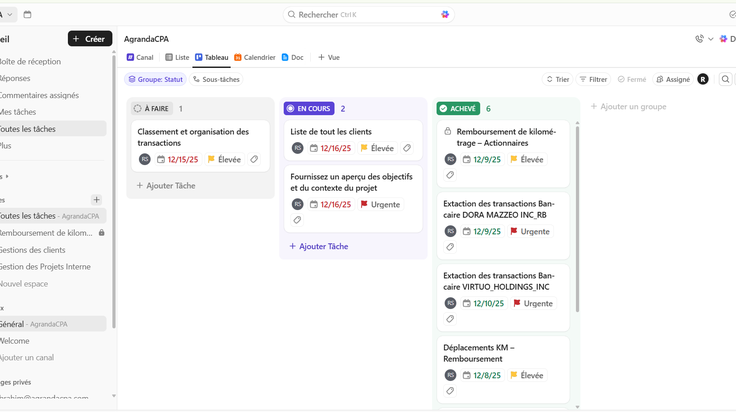Image resolution: width=736 pixels, height=412 pixels.
Task: Click the tag icon on Liste de tout les clients
Action: coord(407,148)
